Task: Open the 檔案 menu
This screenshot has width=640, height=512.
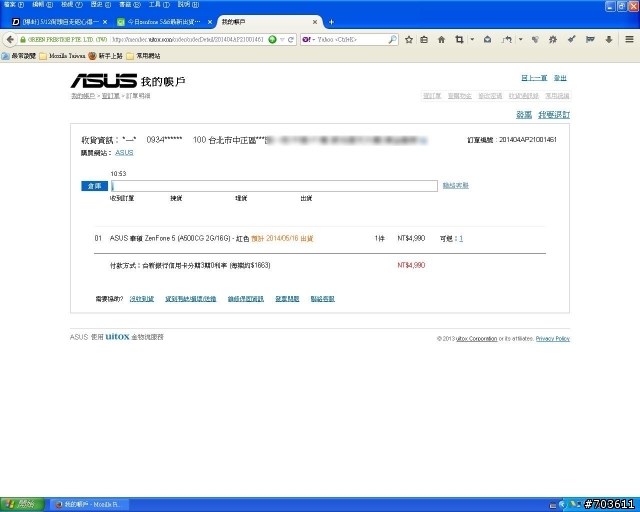Action: tap(13, 4)
